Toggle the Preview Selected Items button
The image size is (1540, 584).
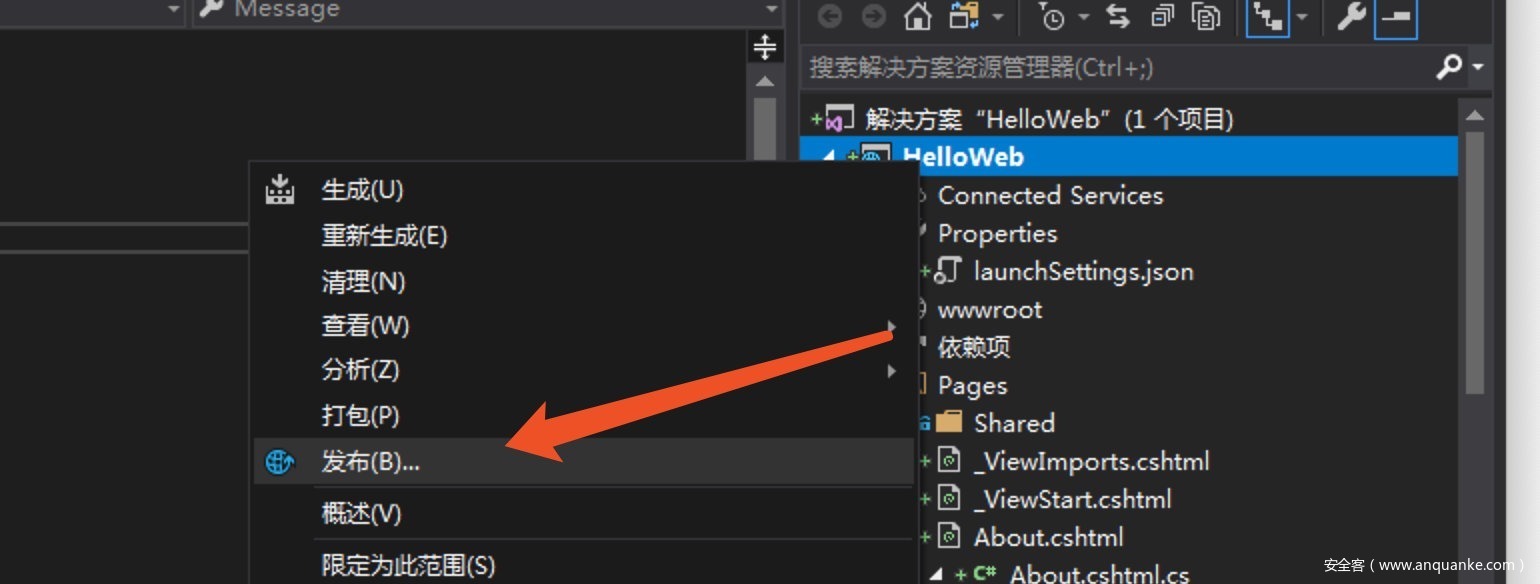pyautogui.click(x=1395, y=18)
